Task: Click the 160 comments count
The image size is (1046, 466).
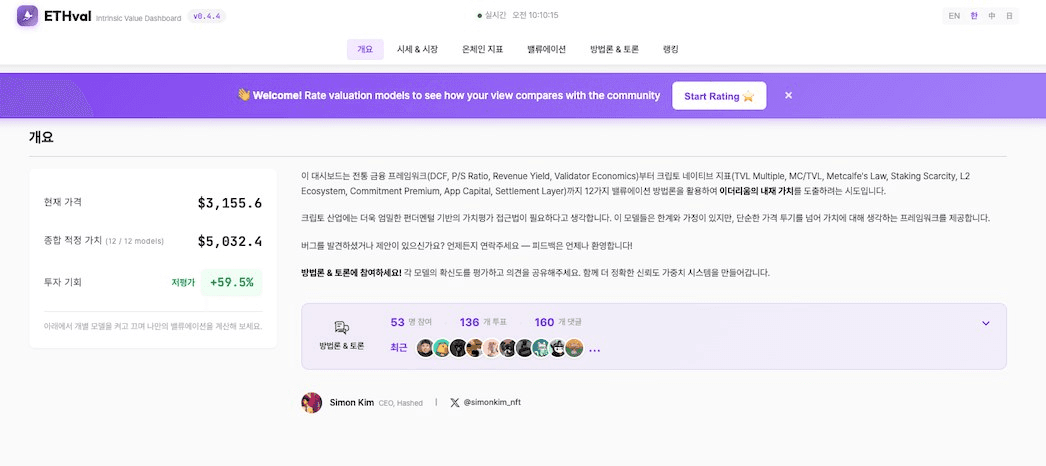Action: click(x=544, y=323)
